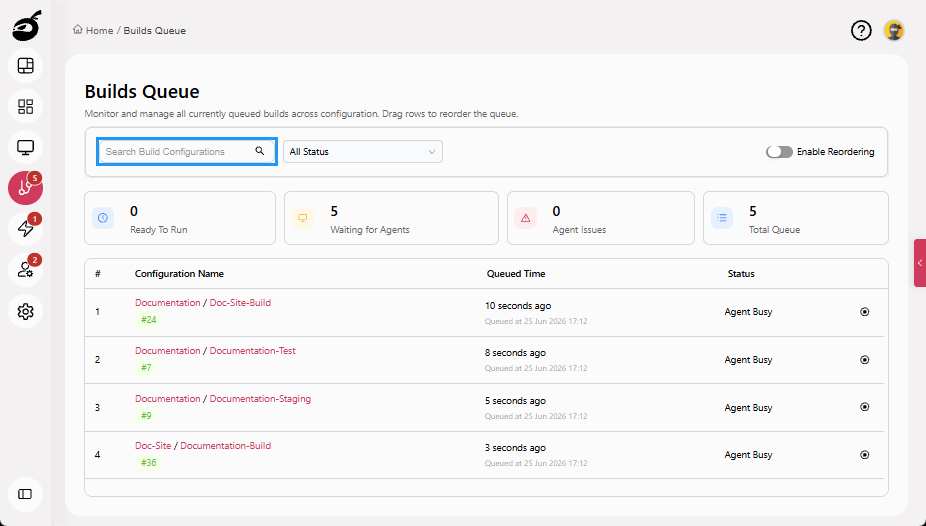
Task: Click build number badge #9
Action: click(x=146, y=415)
